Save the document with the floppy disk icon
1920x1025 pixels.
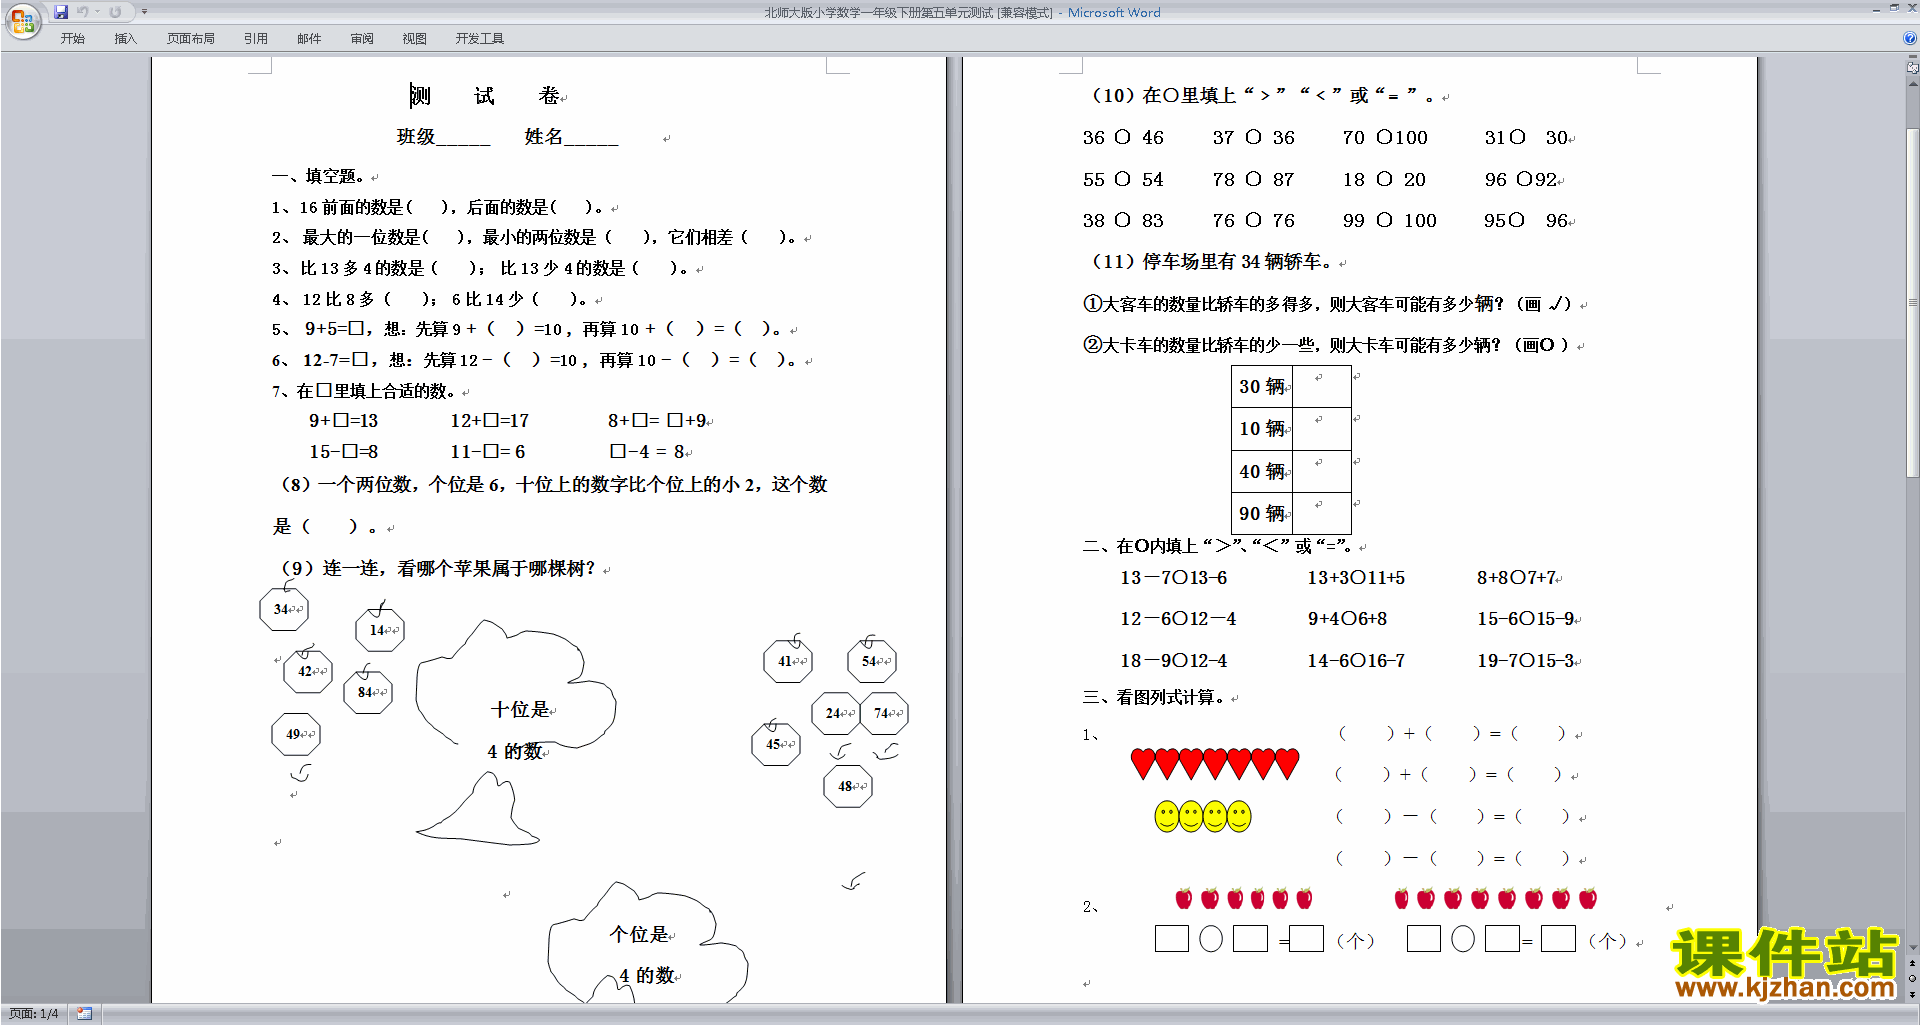(x=61, y=12)
